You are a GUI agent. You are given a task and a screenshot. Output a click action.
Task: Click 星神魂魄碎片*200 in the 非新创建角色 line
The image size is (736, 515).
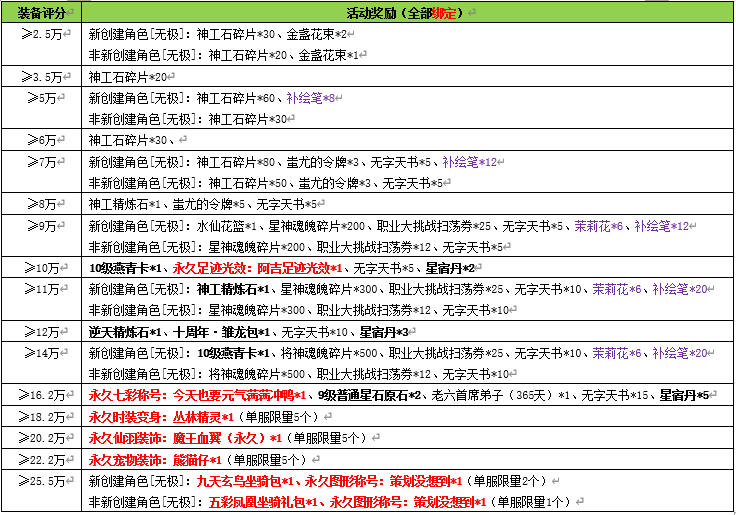point(257,247)
